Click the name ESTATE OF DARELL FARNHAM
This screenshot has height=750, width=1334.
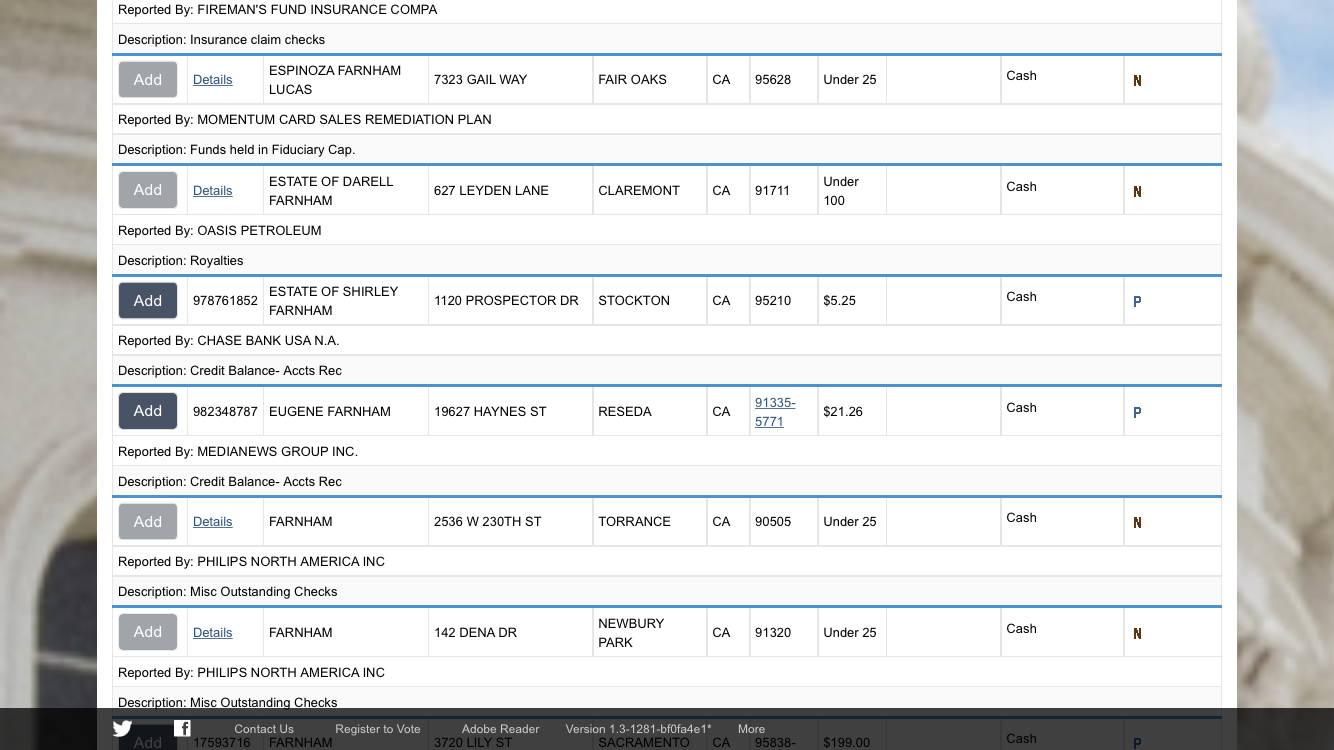(331, 191)
